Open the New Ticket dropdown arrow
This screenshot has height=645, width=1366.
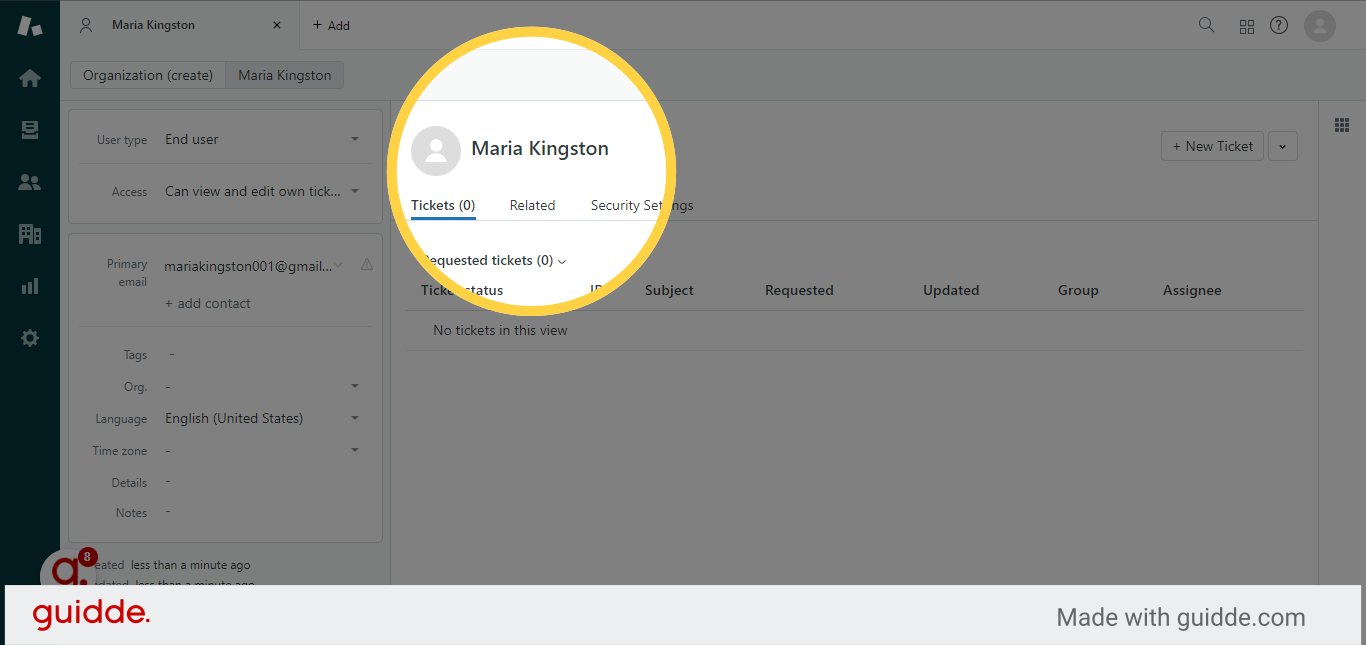[1283, 145]
